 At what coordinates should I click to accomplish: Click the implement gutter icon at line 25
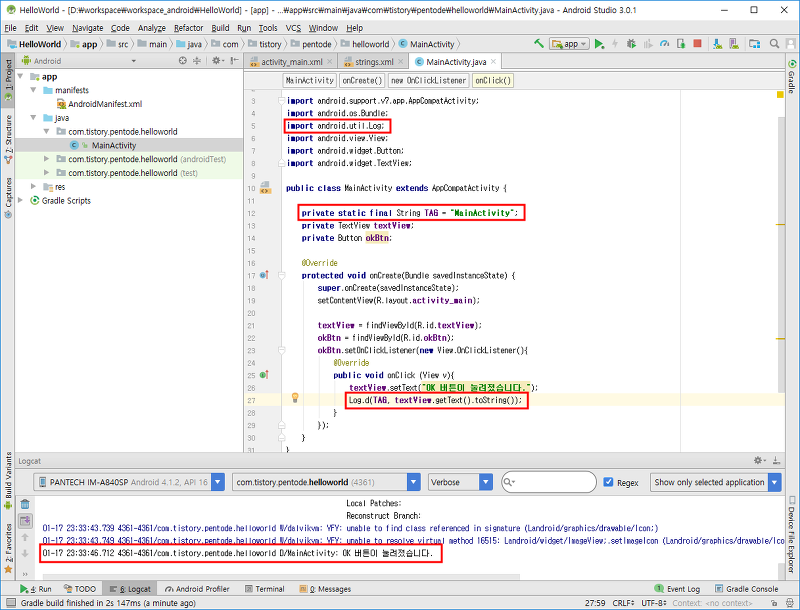(264, 375)
